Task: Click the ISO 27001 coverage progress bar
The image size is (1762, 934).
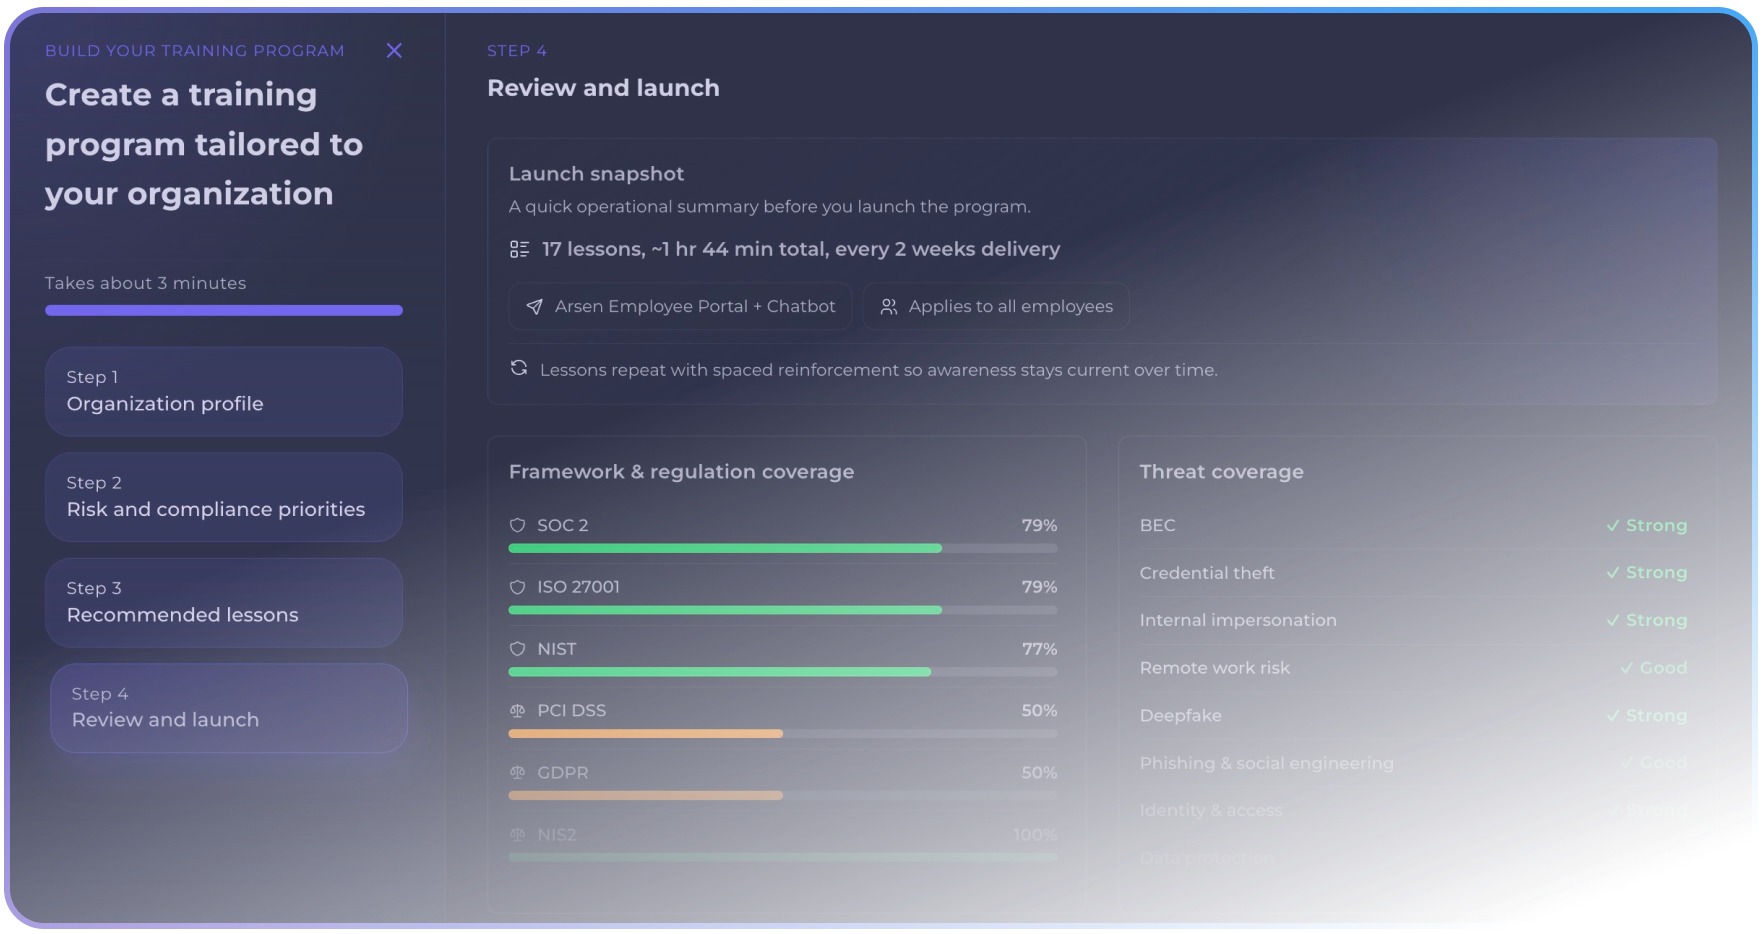Action: pyautogui.click(x=783, y=610)
